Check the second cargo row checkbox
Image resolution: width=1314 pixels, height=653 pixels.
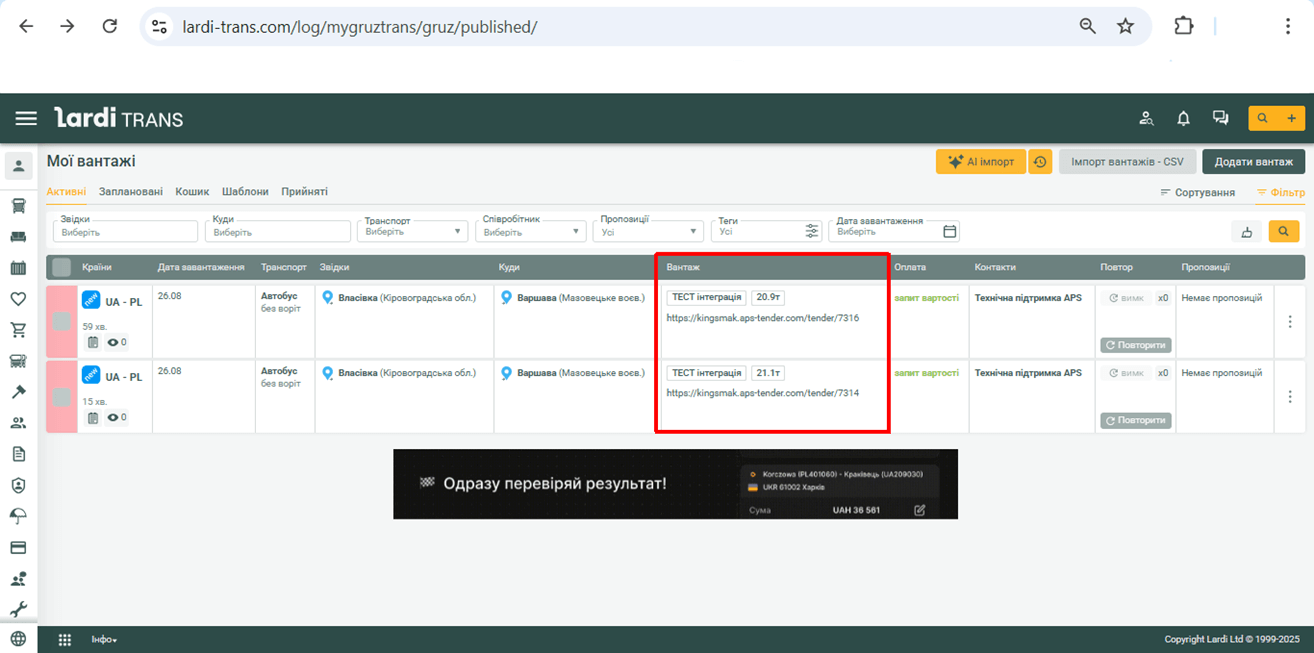tap(62, 397)
